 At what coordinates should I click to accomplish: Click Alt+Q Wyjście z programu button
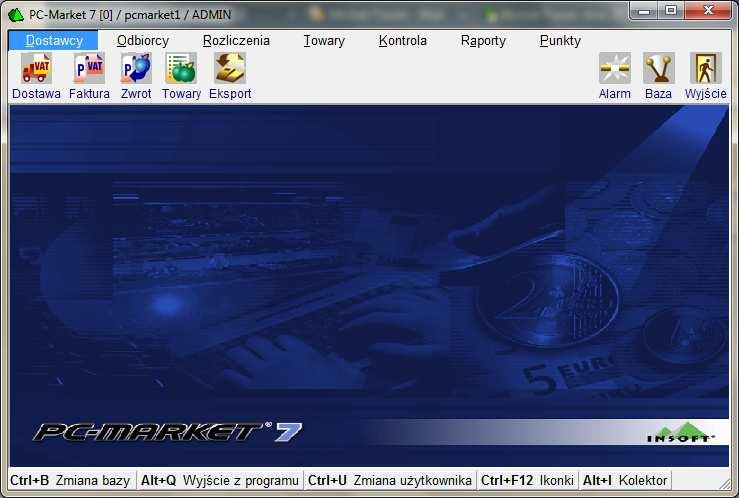click(x=220, y=480)
